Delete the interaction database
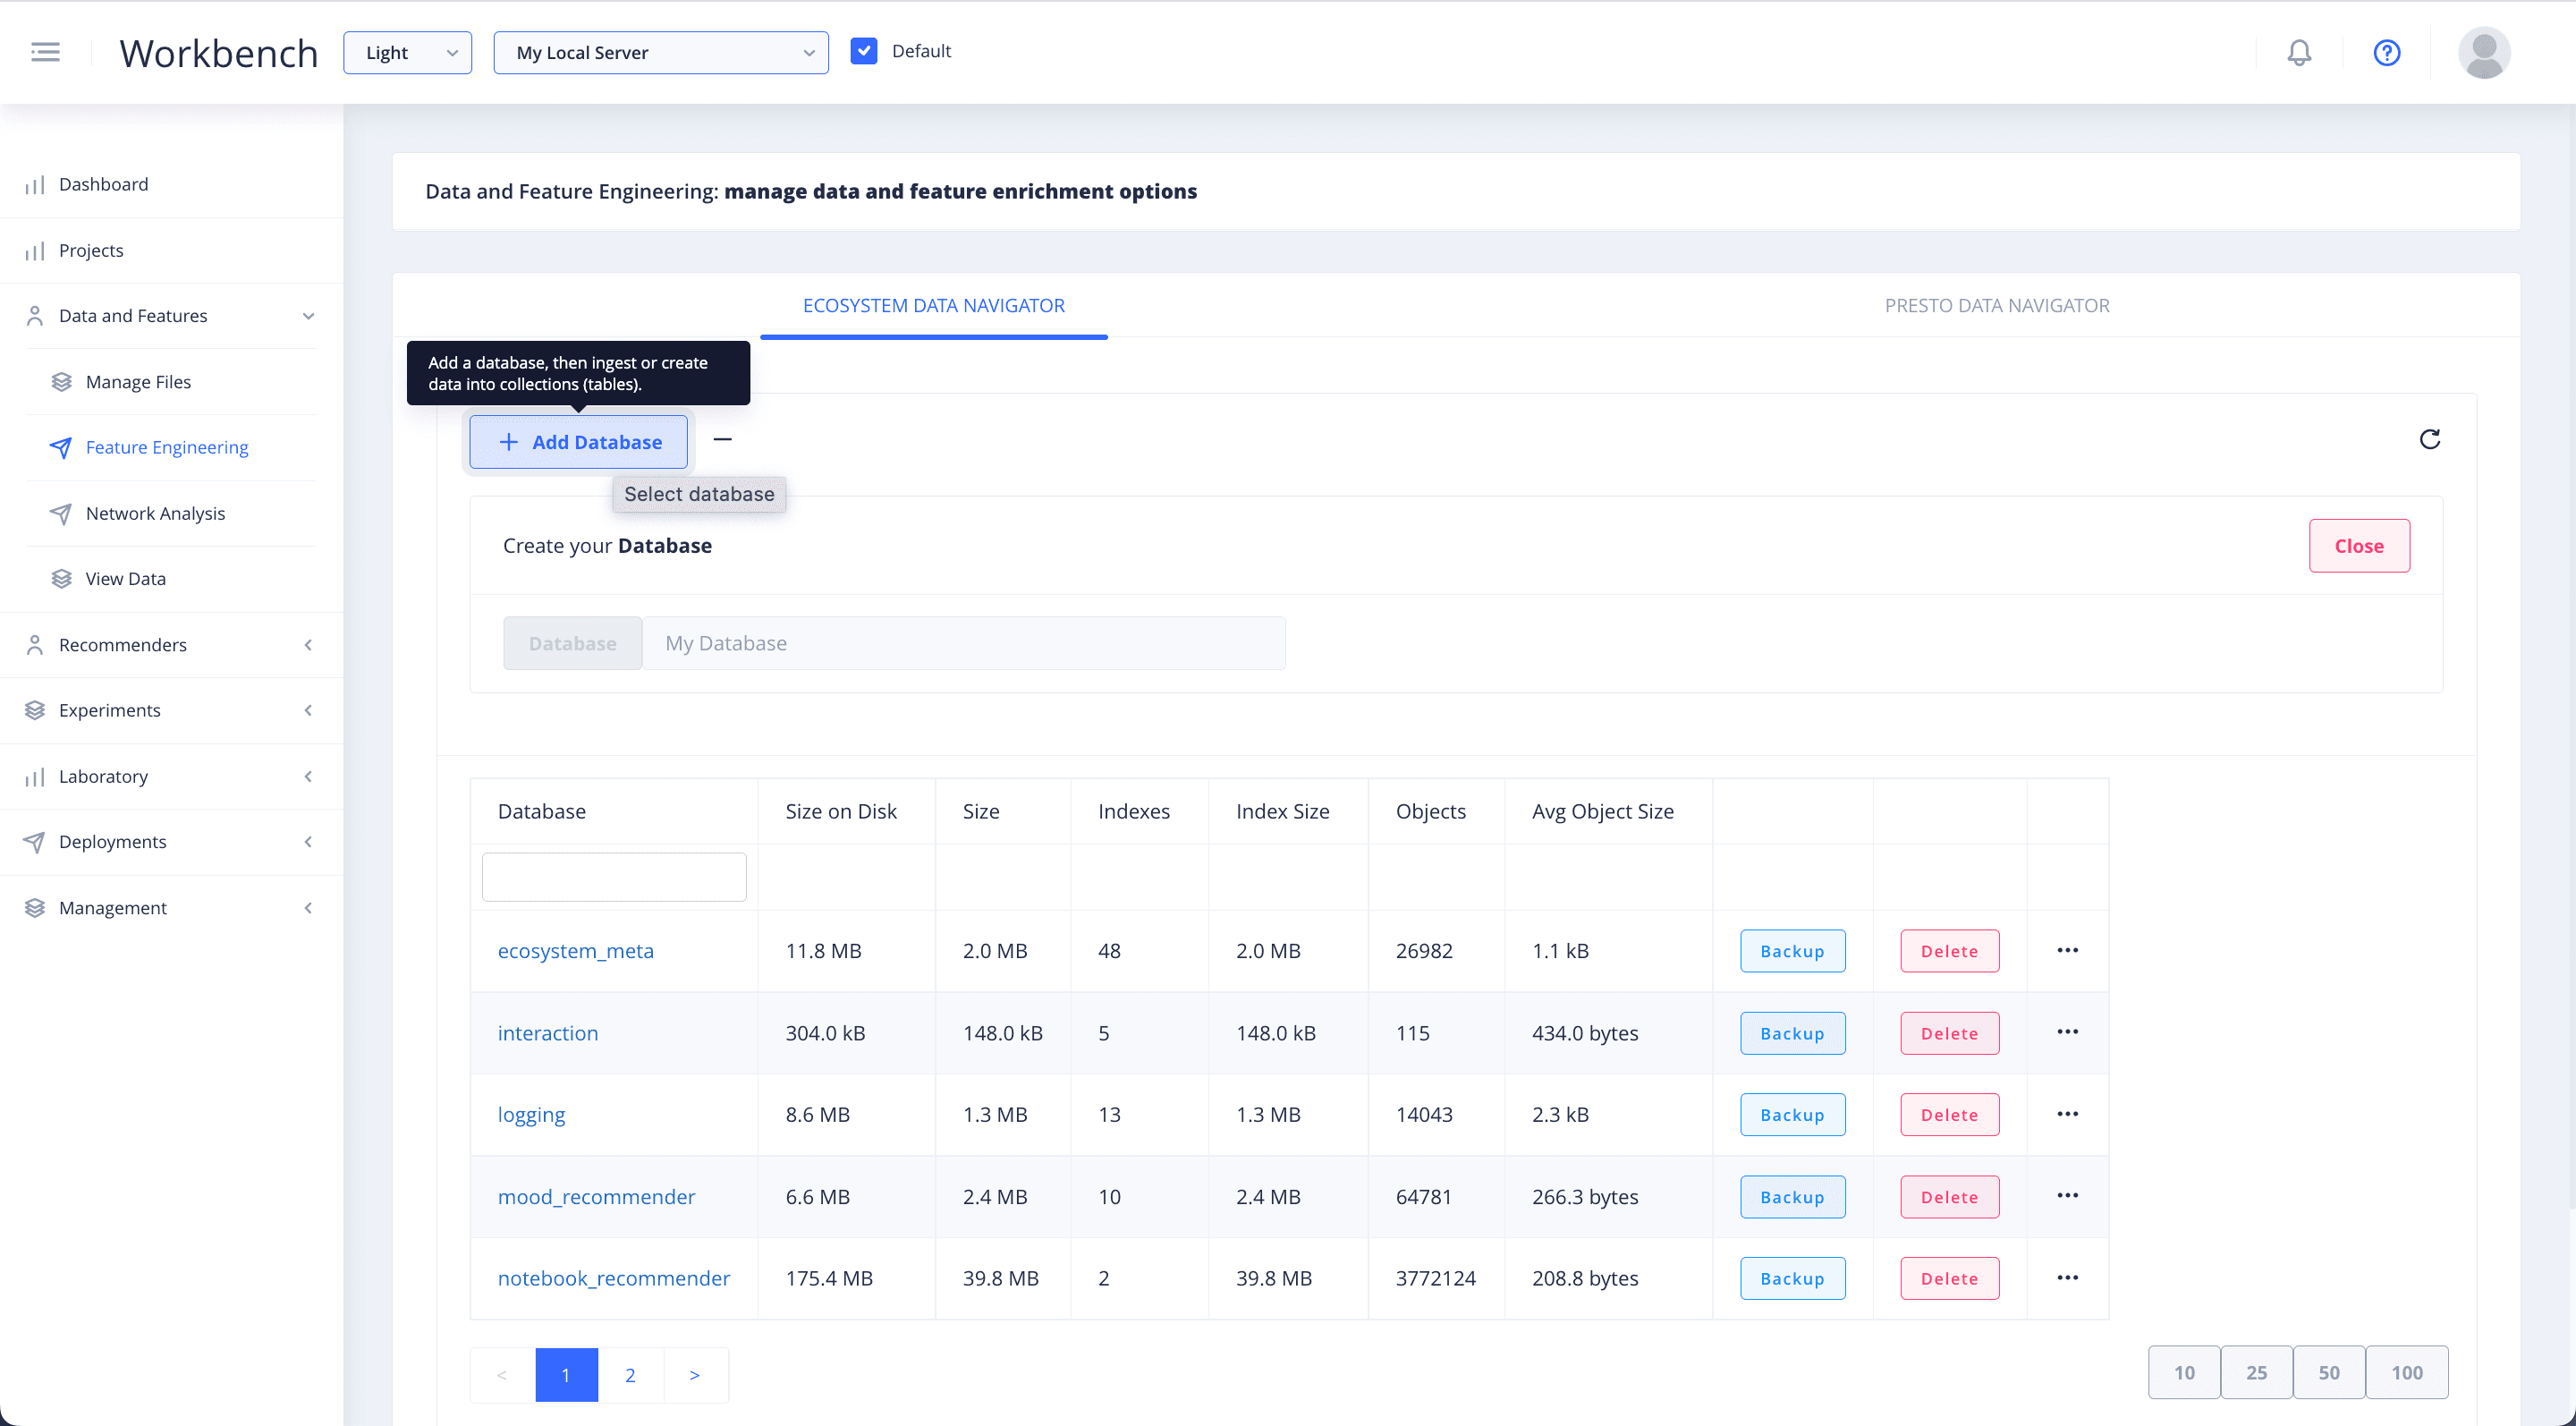This screenshot has width=2576, height=1426. (1948, 1031)
